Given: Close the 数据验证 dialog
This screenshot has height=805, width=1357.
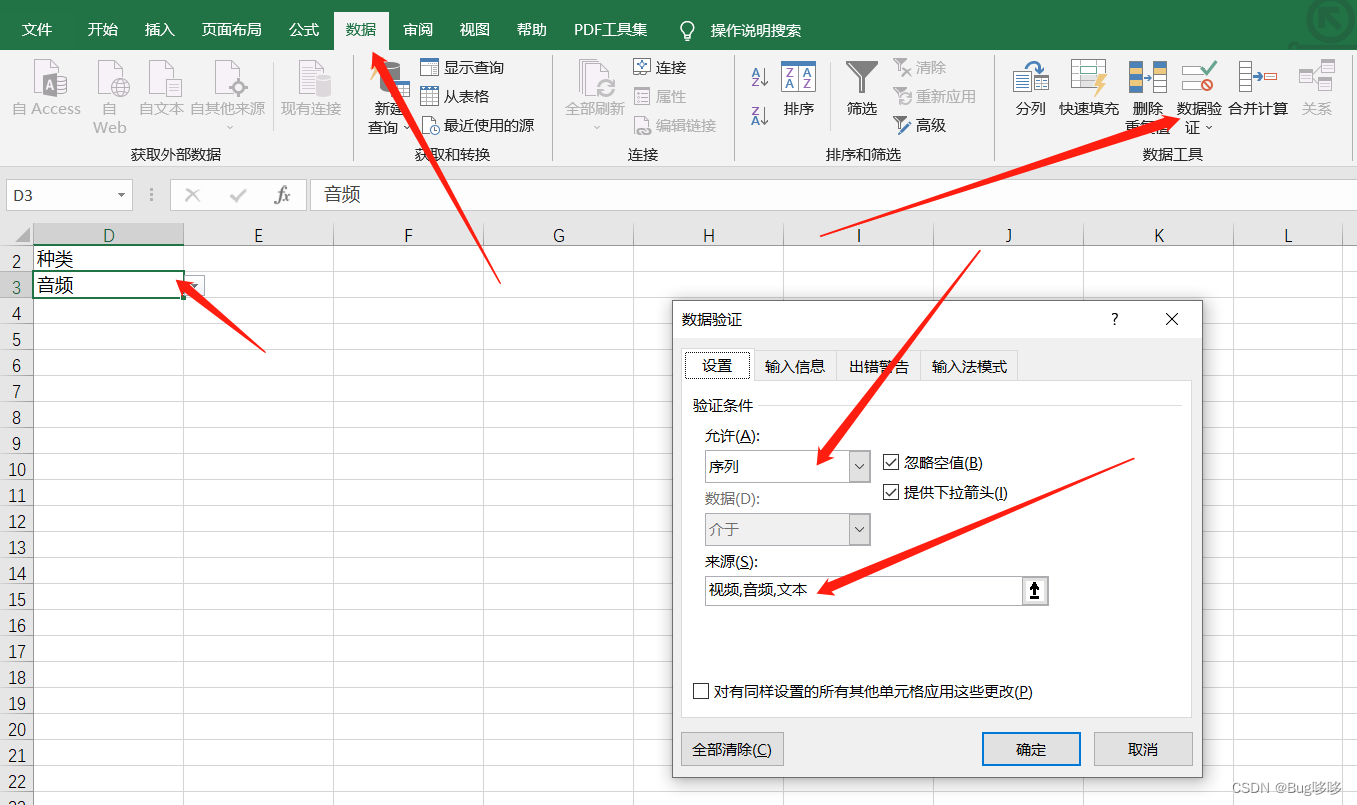Looking at the screenshot, I should (1172, 319).
